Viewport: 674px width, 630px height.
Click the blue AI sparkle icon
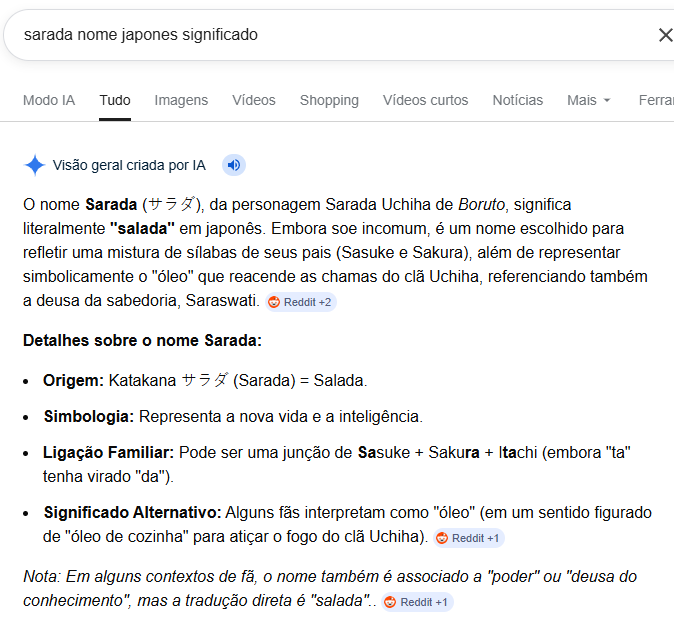(34, 165)
